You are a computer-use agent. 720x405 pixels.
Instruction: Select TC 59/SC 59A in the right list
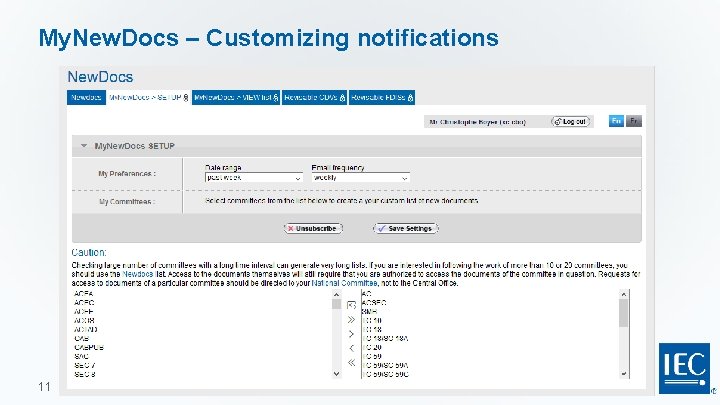tap(385, 366)
